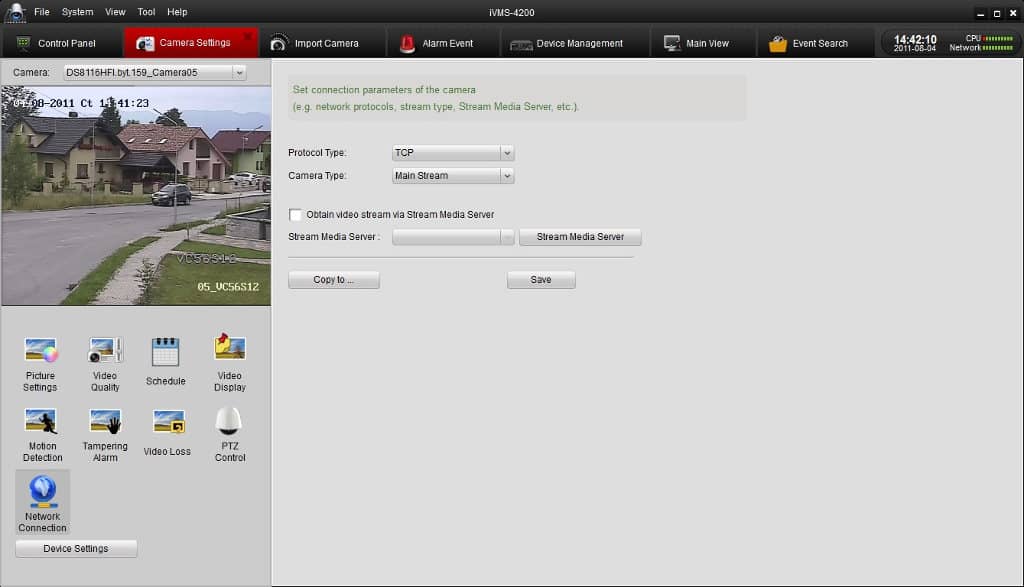Select the Motion Detection icon
This screenshot has width=1024, height=587.
coord(42,421)
